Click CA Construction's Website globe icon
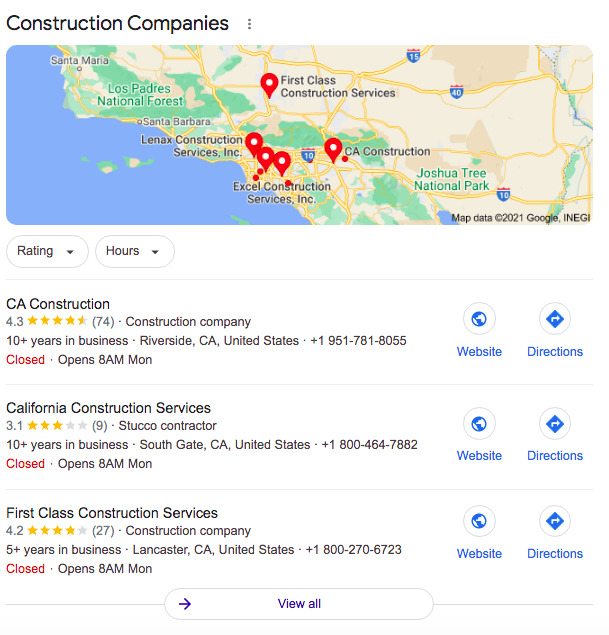The height and width of the screenshot is (635, 609). coord(479,319)
